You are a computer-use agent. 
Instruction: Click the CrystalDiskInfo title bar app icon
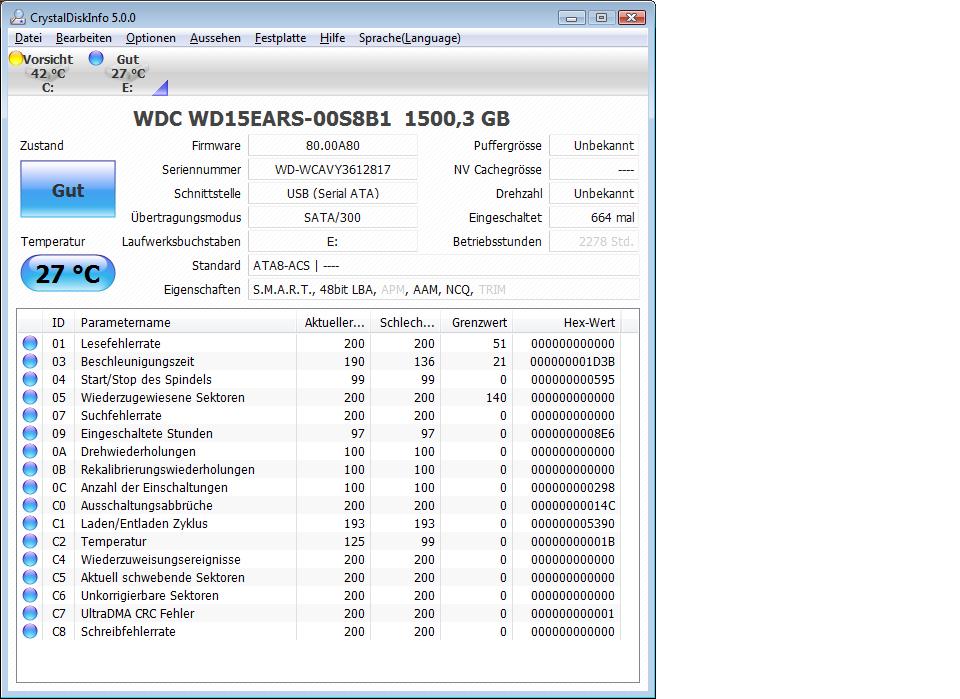coord(18,17)
